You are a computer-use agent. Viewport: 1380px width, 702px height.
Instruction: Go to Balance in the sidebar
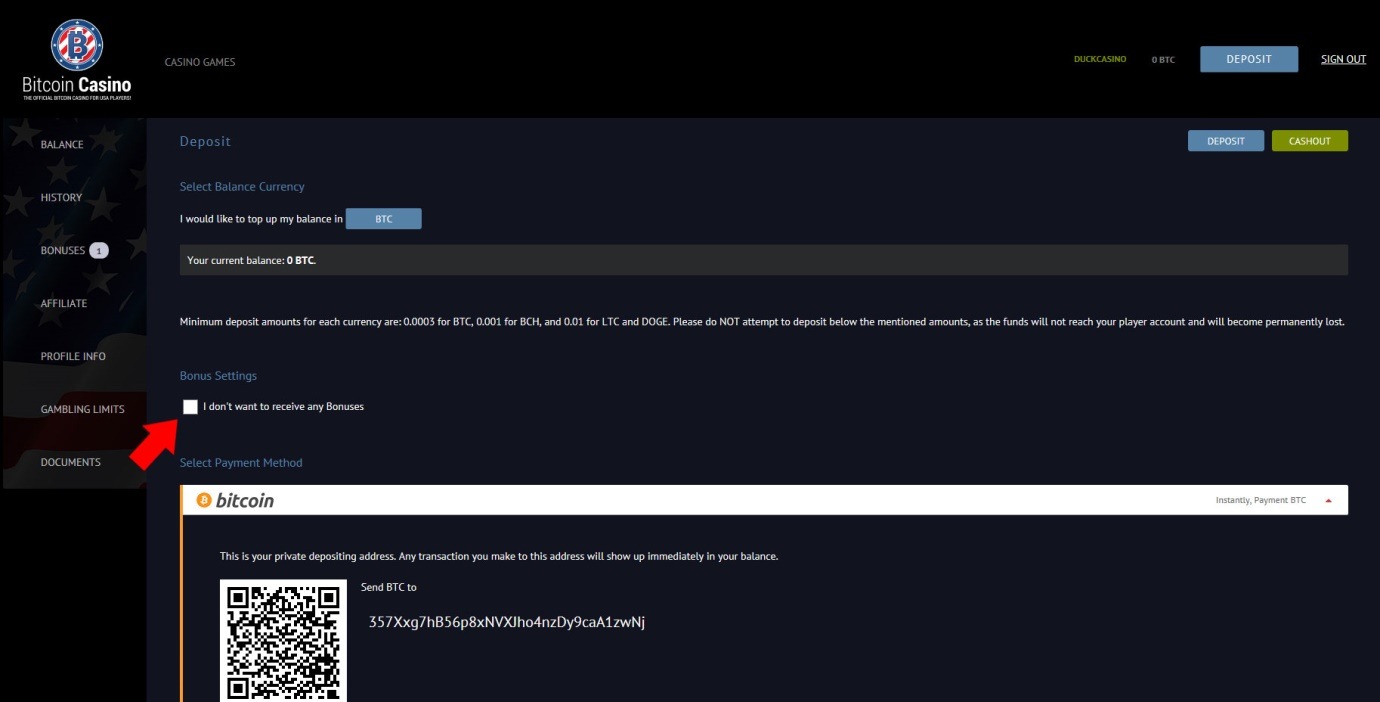click(62, 145)
